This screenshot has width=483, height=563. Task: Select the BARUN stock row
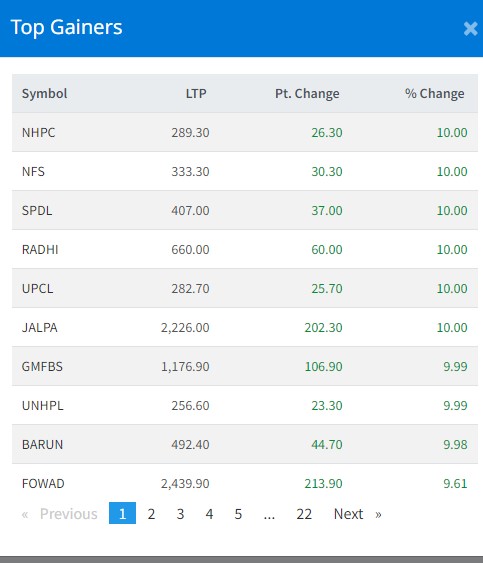click(x=245, y=445)
